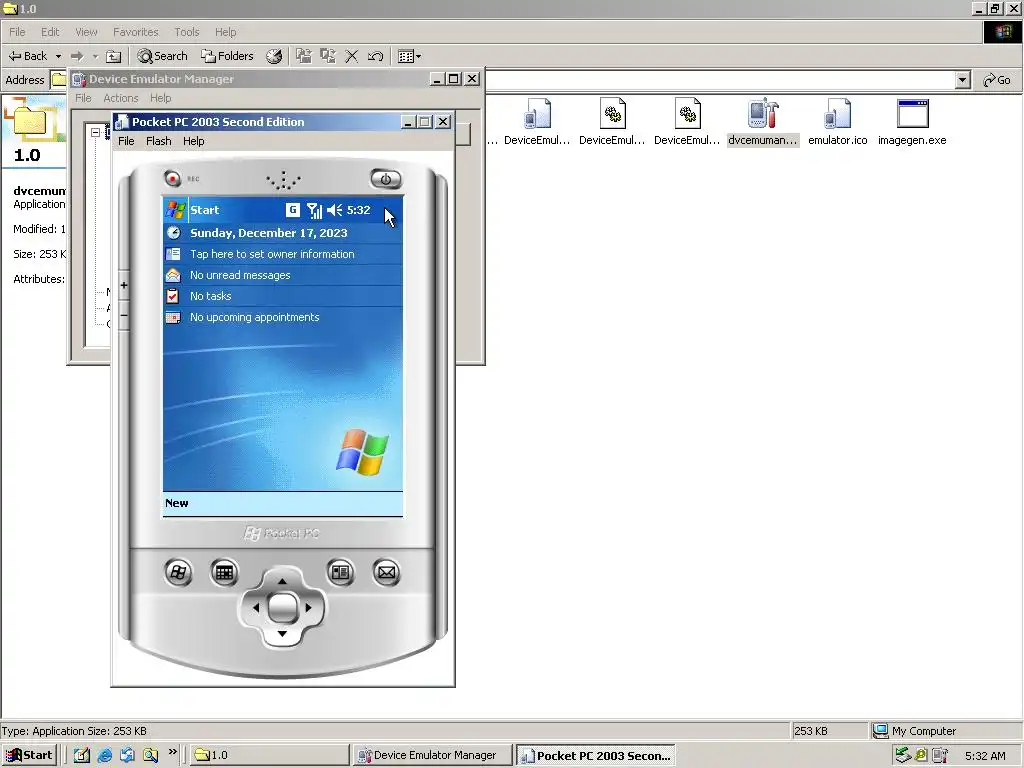This screenshot has width=1024, height=768.
Task: Click the Explorer Folders toolbar button
Action: [x=227, y=56]
